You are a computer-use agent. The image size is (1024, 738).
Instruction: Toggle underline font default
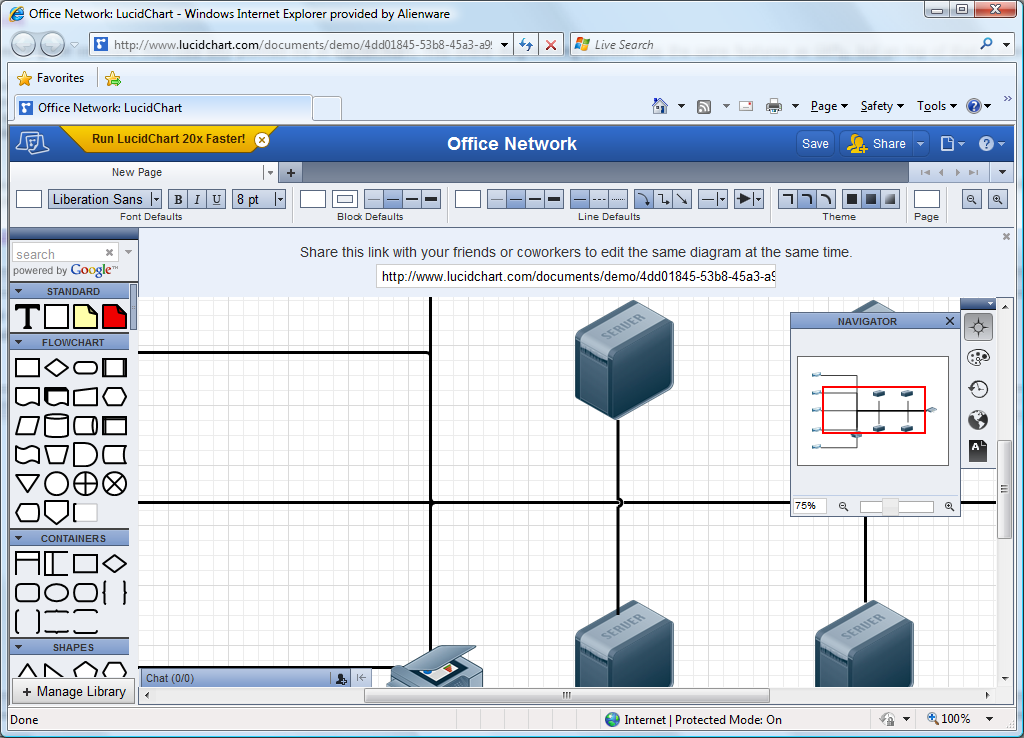[x=216, y=199]
